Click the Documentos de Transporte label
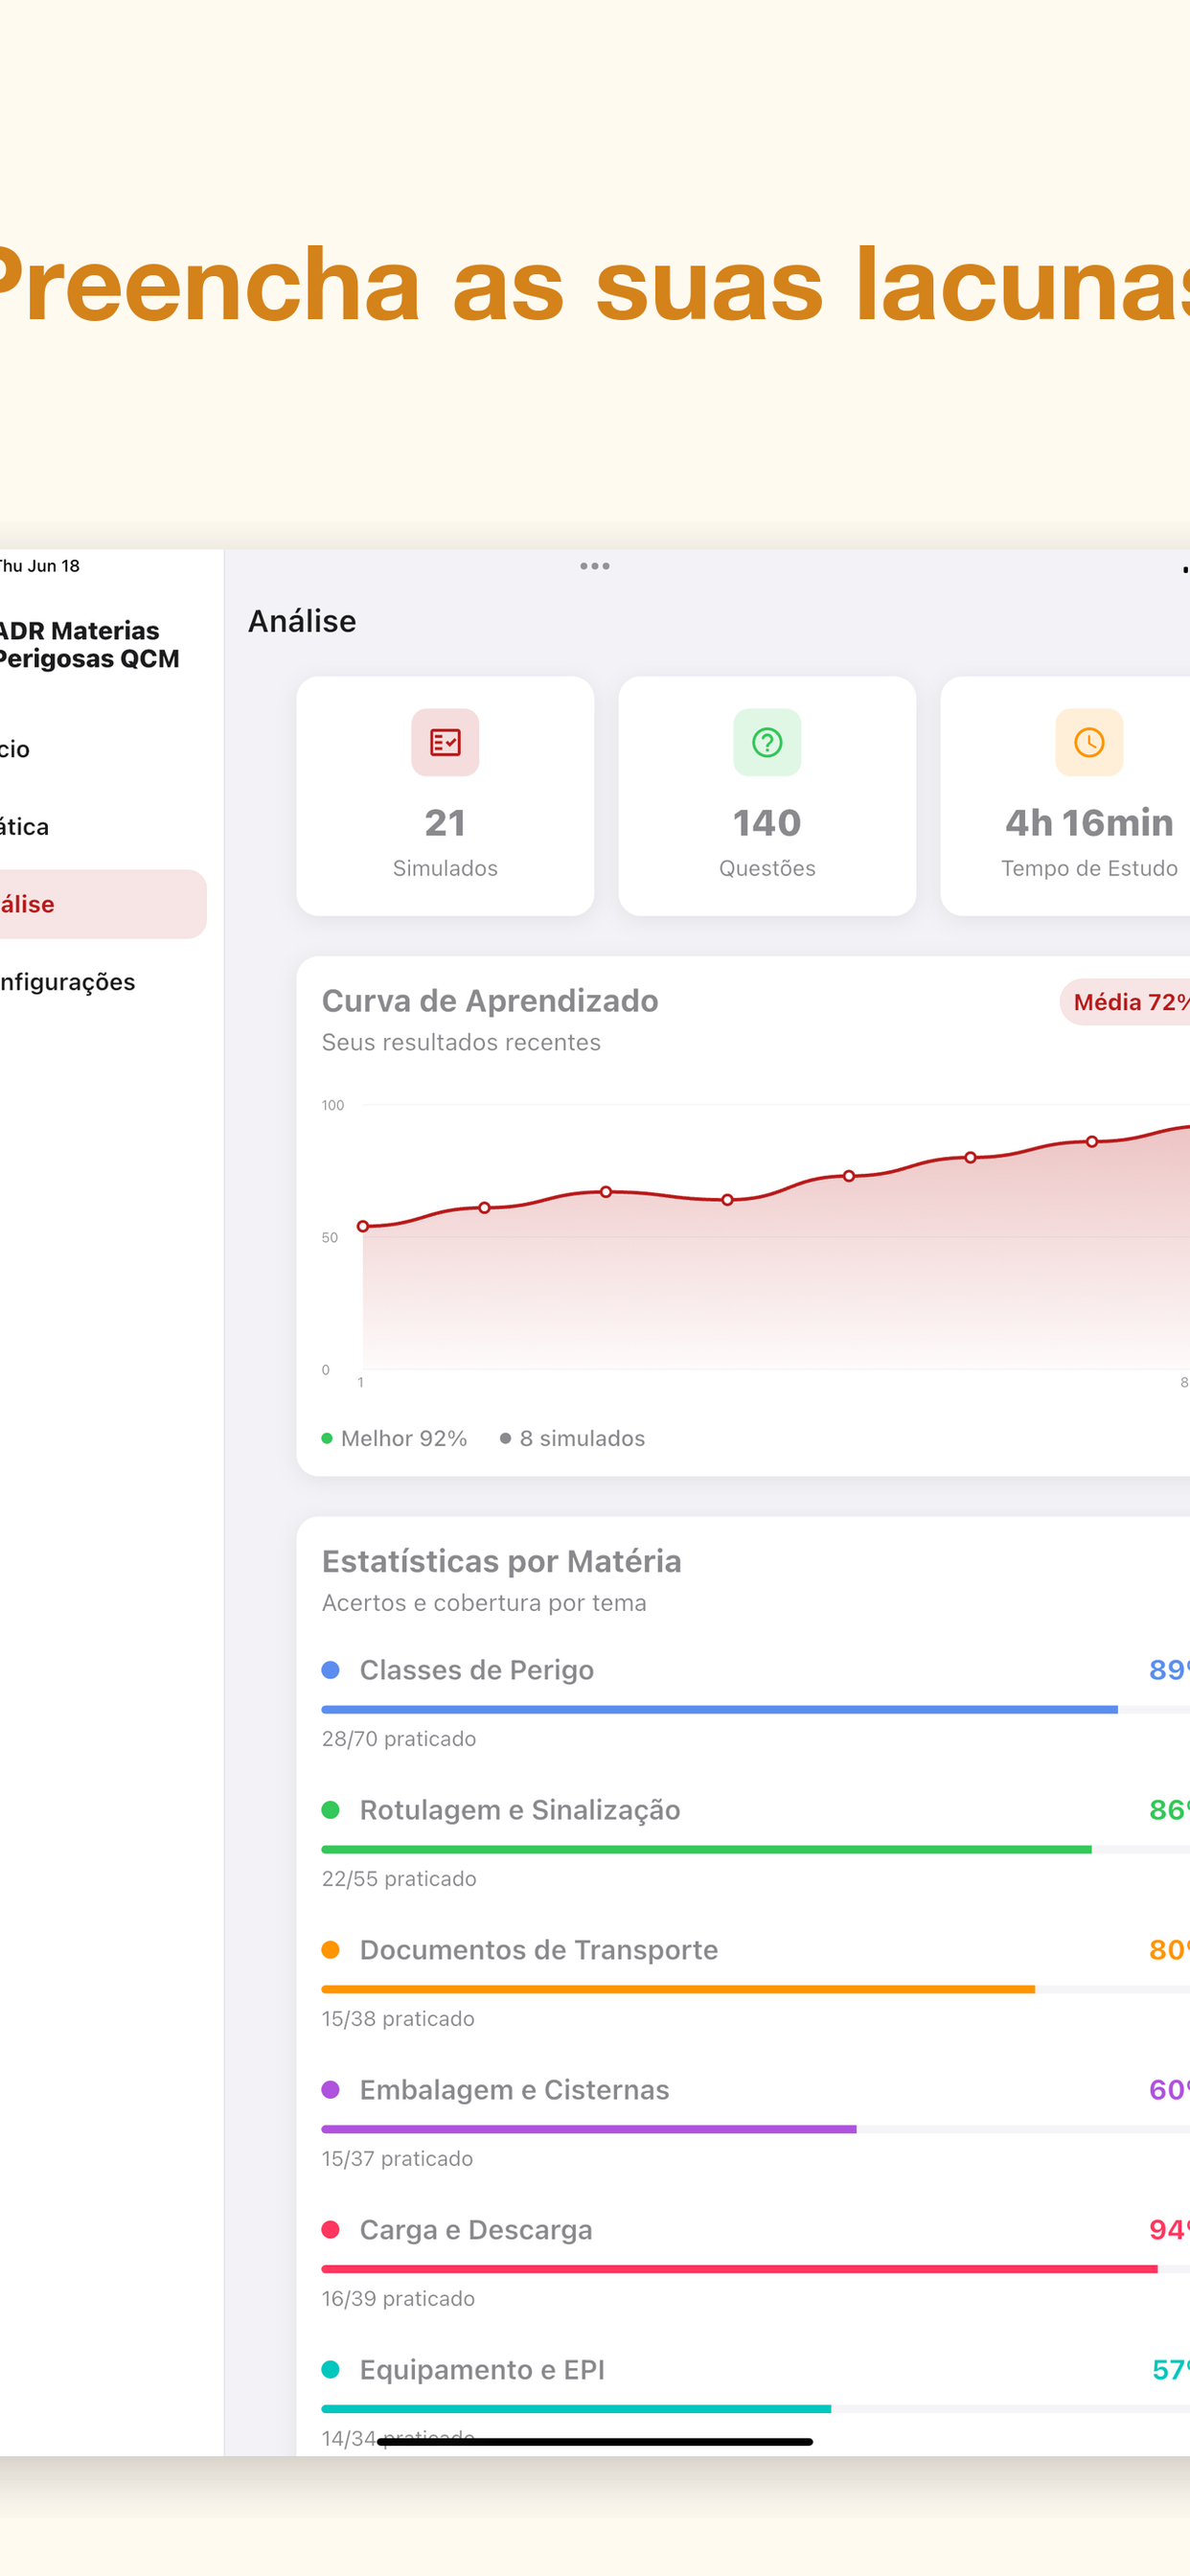Image resolution: width=1190 pixels, height=2576 pixels. tap(539, 1950)
